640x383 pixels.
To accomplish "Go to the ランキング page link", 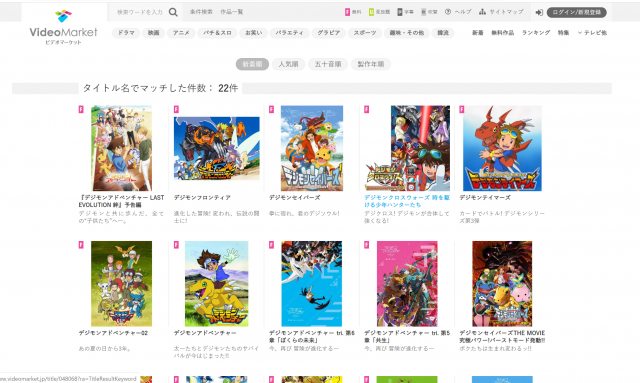I will 536,33.
